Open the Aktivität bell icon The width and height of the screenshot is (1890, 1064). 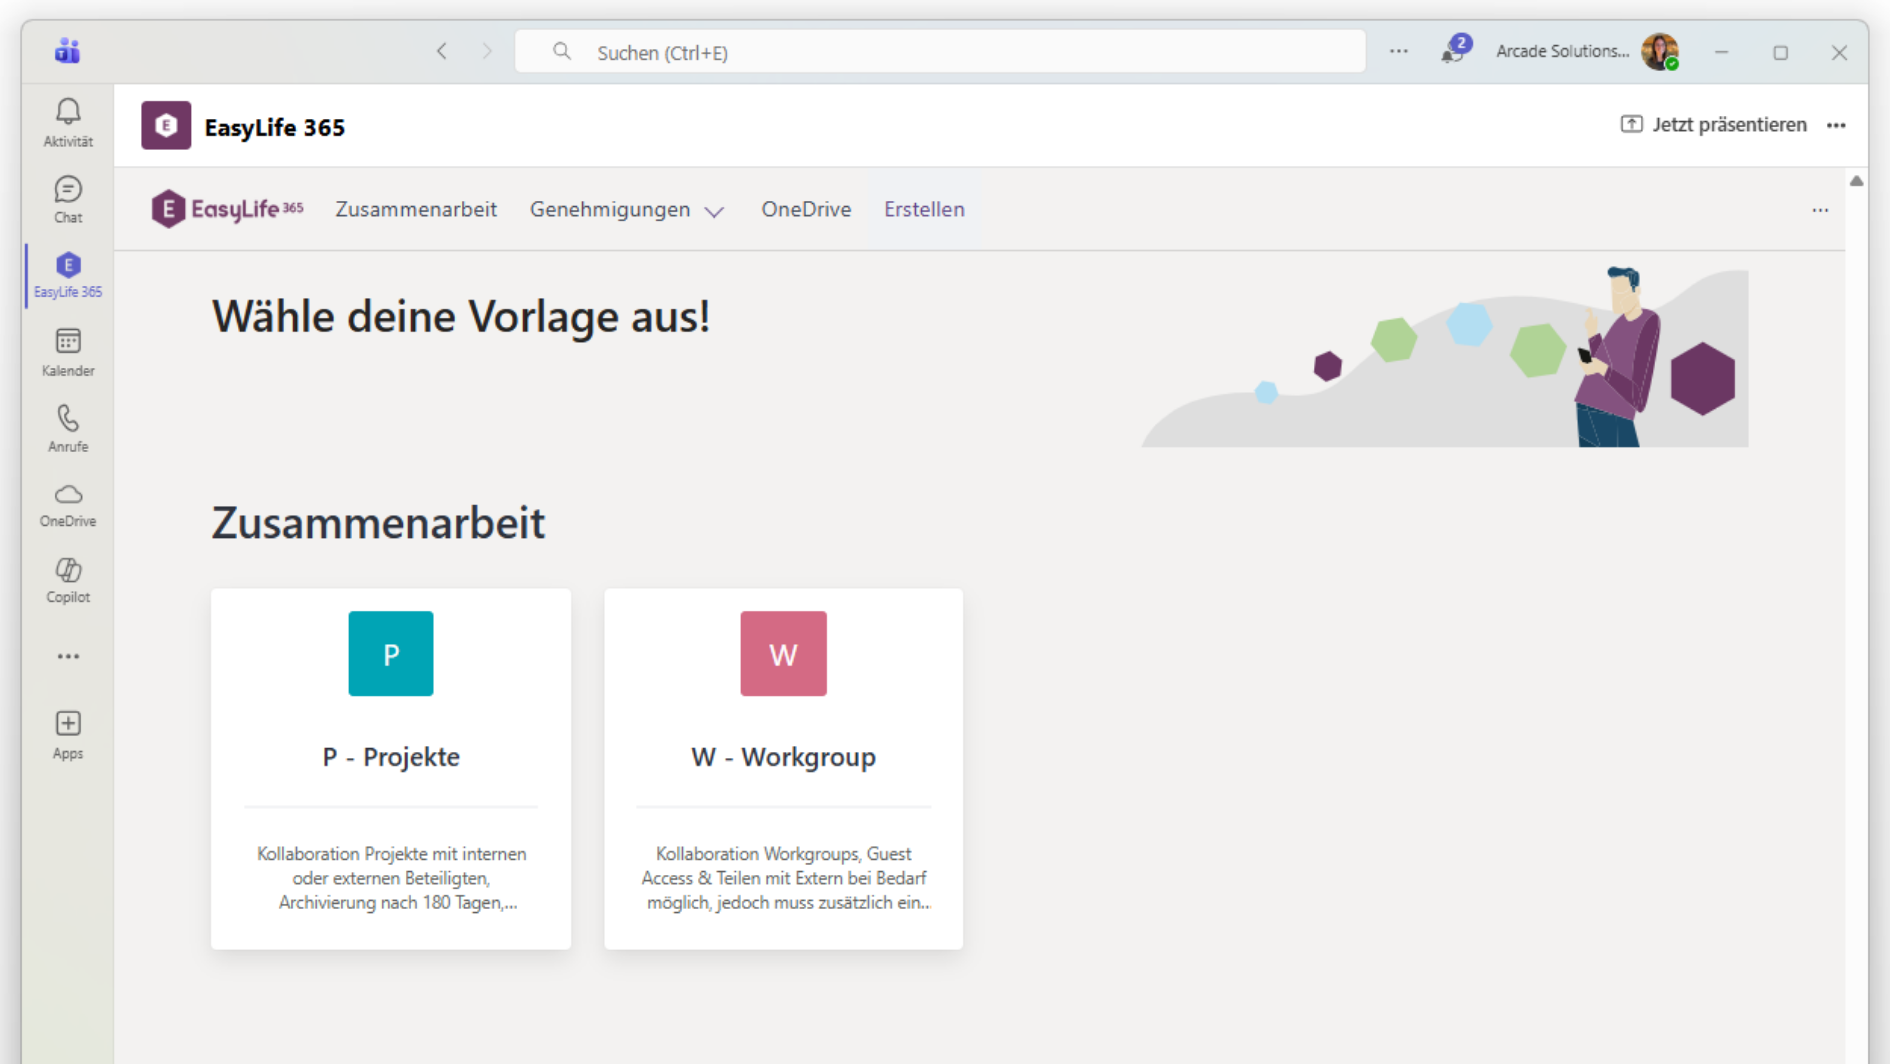pyautogui.click(x=68, y=122)
